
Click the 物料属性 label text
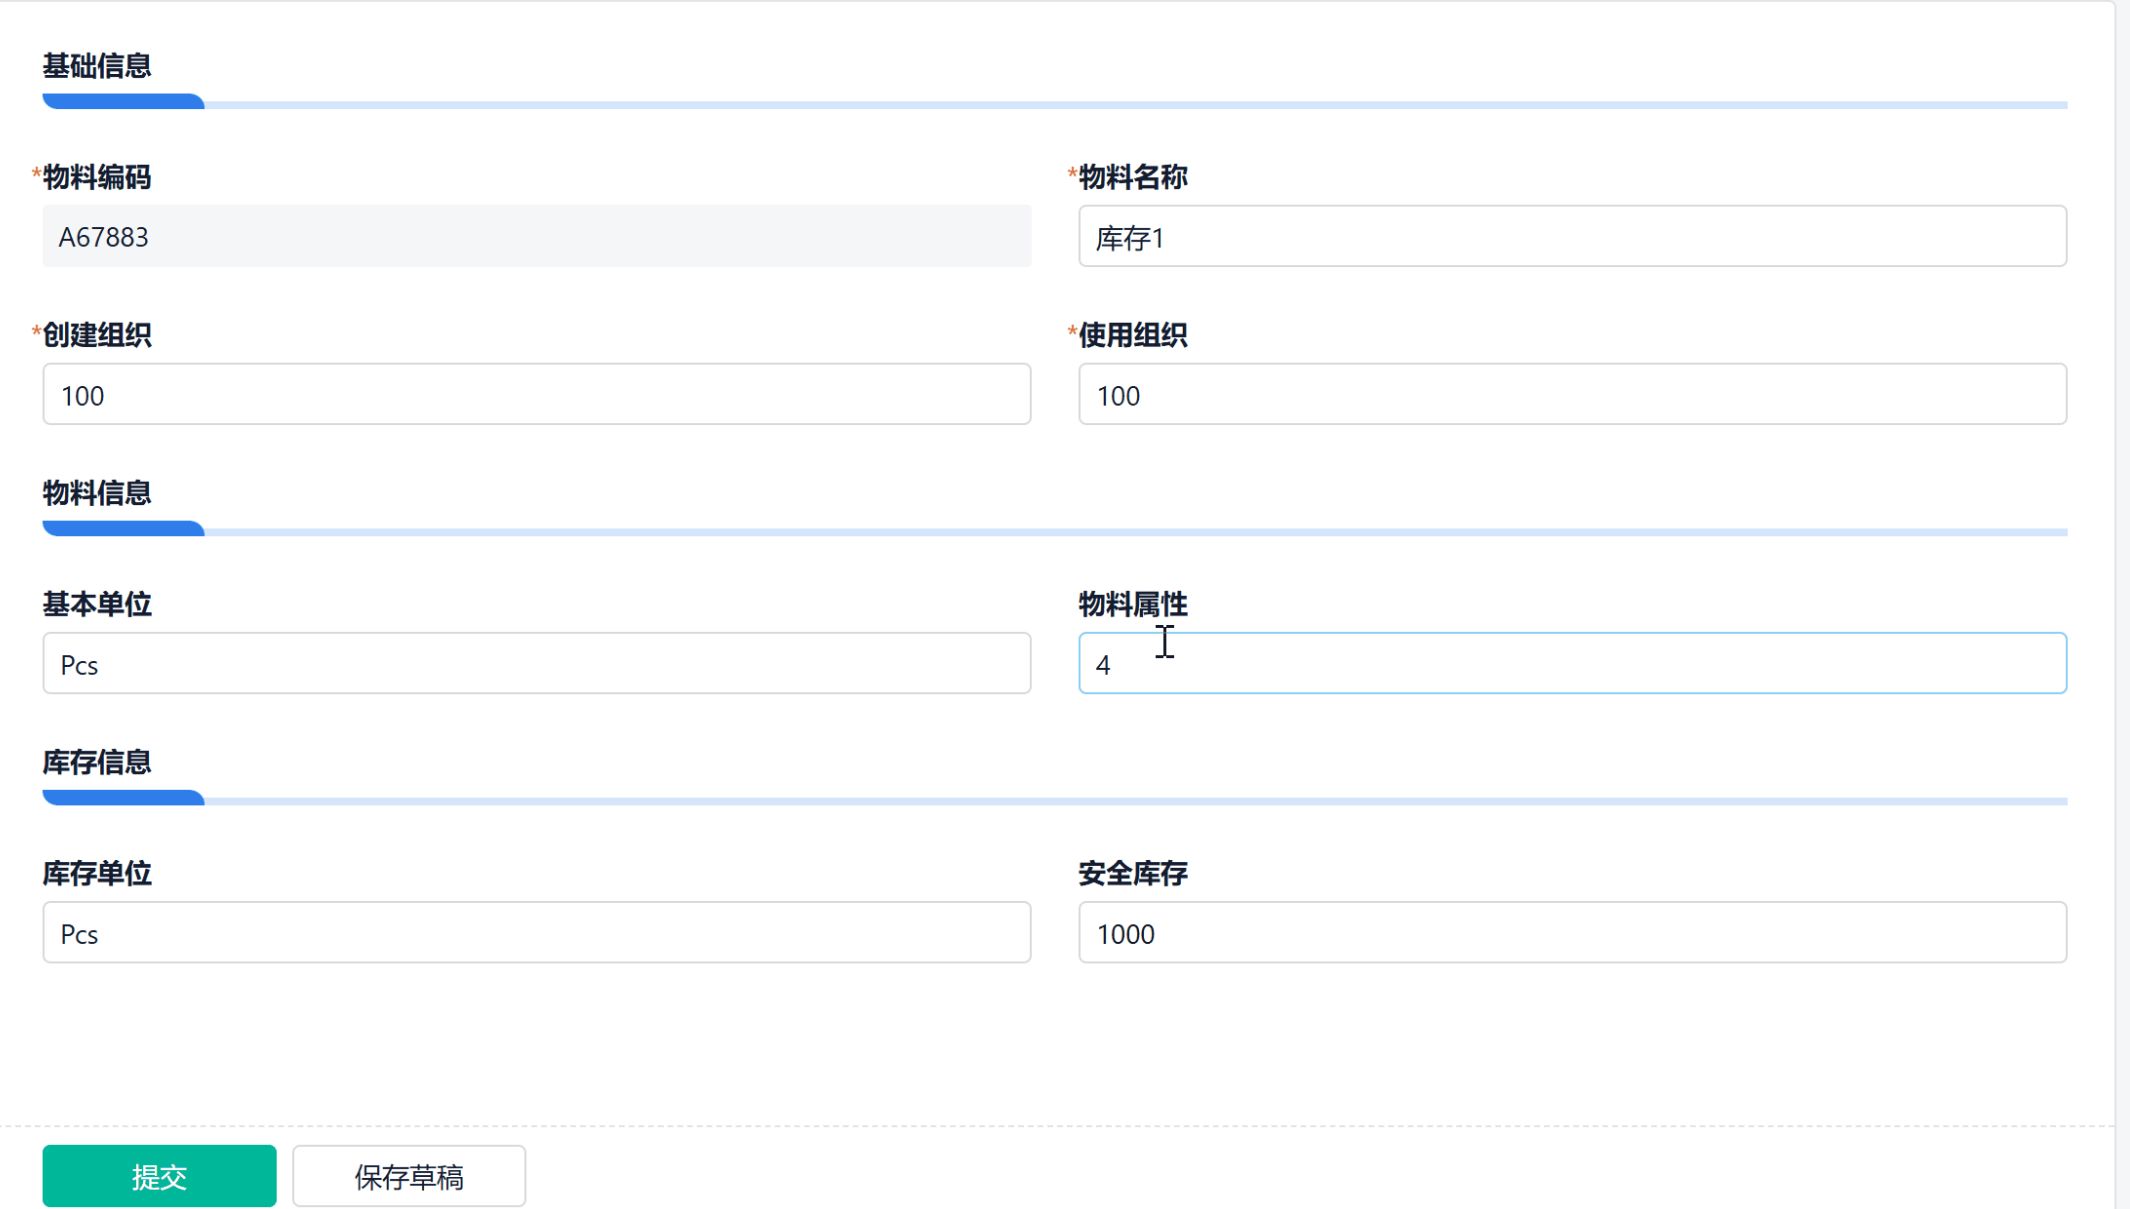click(x=1132, y=604)
